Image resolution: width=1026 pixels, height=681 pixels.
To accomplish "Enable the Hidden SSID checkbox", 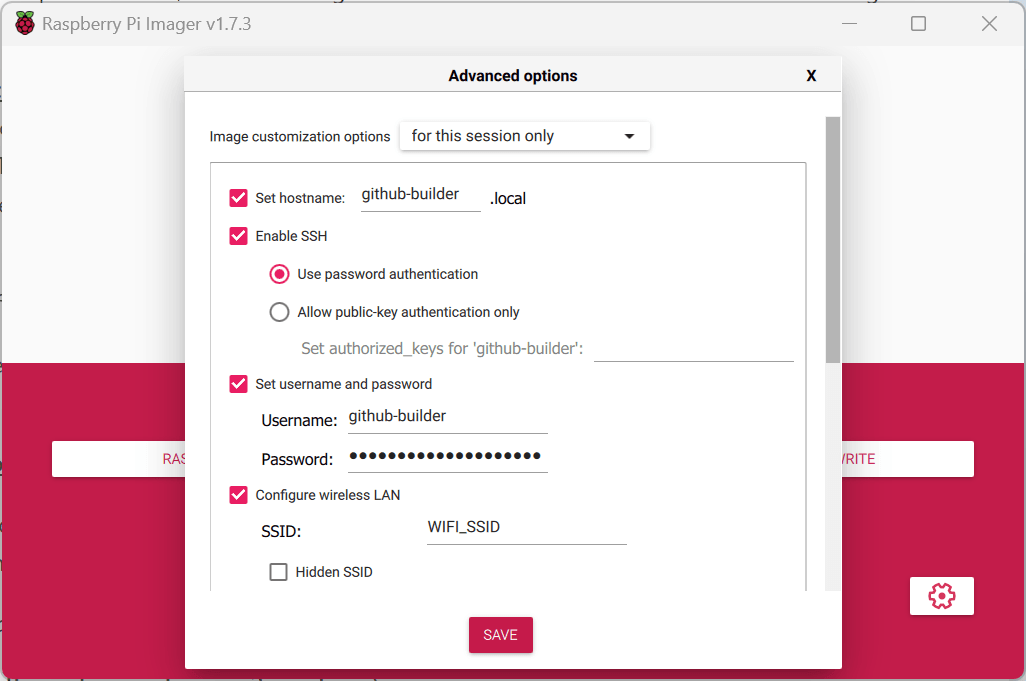I will pos(278,571).
